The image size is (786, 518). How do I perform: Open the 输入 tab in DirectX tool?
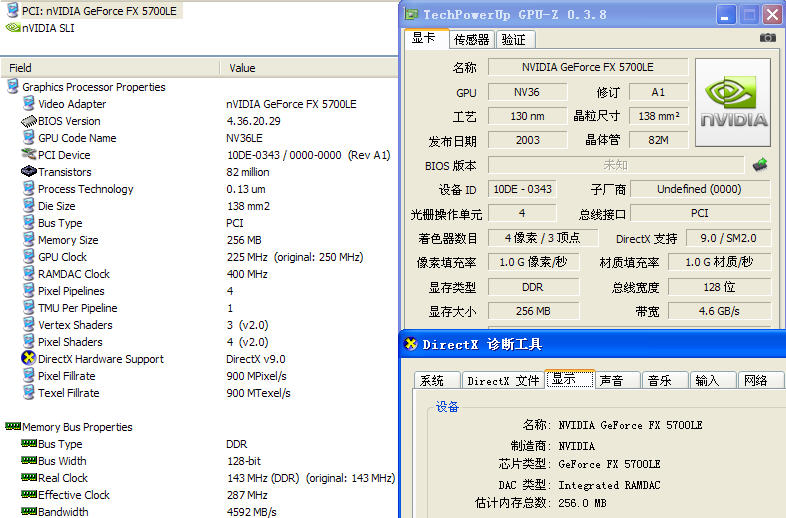712,380
